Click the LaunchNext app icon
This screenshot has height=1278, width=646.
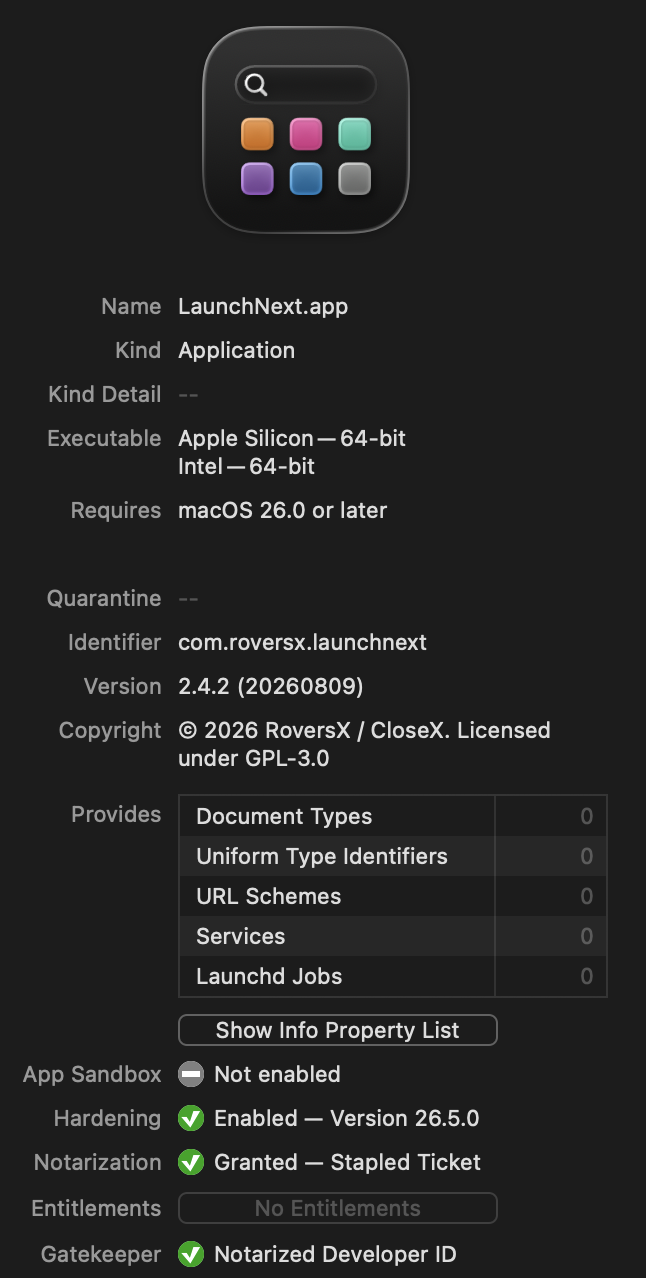pos(306,130)
